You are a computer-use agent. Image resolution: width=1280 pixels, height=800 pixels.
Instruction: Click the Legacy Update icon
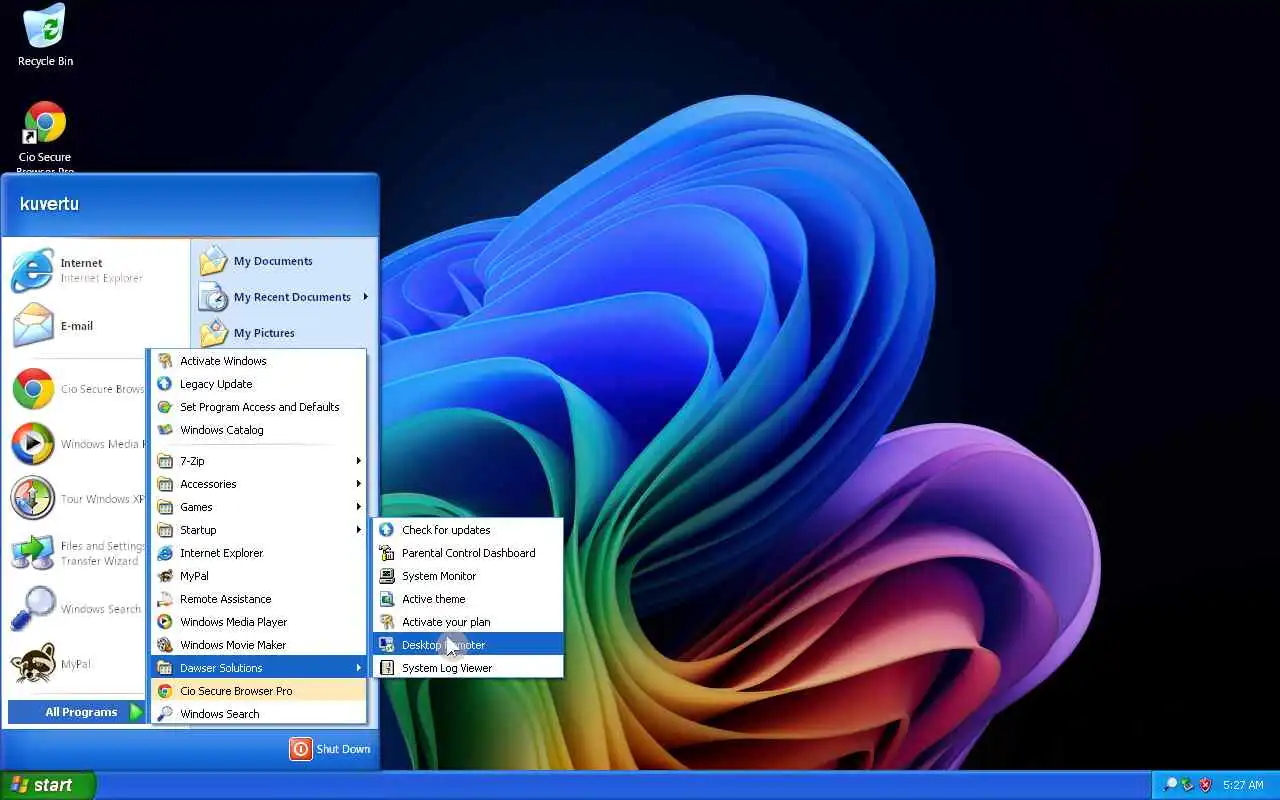(x=165, y=384)
